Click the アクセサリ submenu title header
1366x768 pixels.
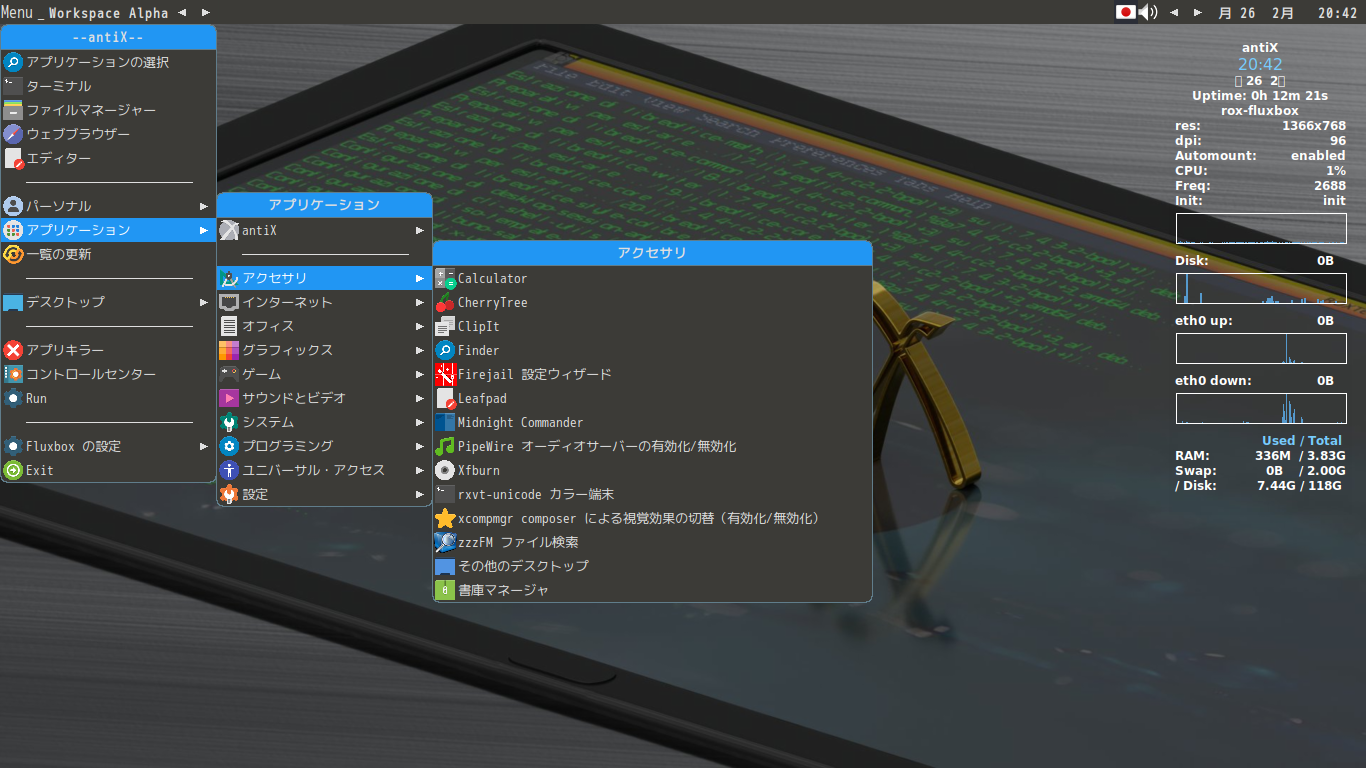coord(652,253)
